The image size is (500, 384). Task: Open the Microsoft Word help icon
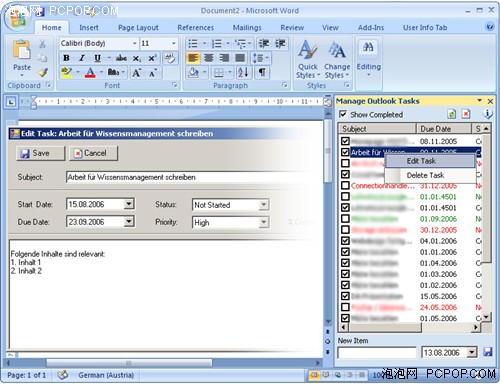pos(490,26)
